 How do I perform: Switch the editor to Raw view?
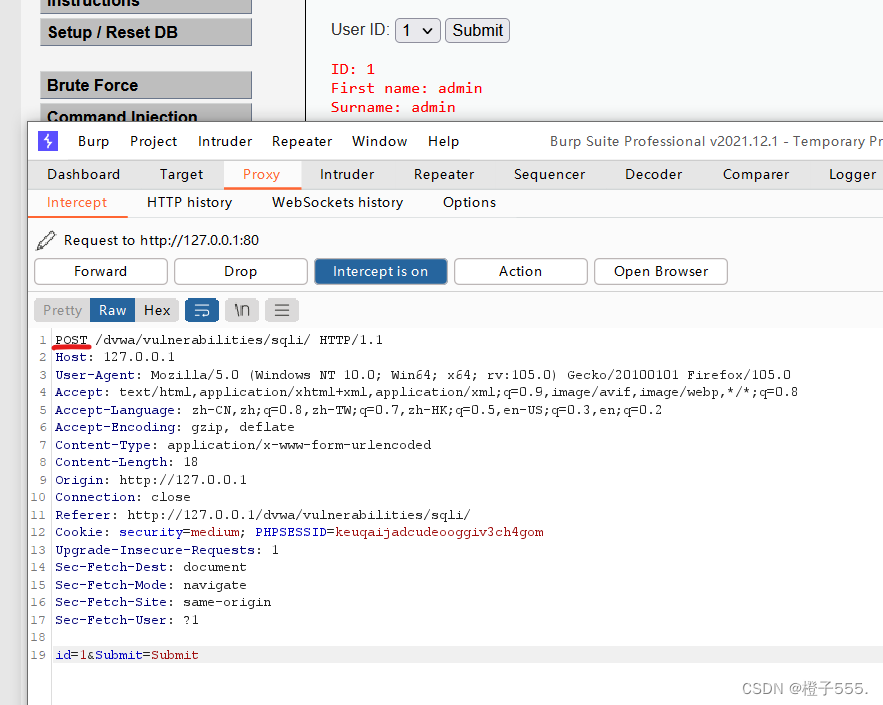click(113, 310)
